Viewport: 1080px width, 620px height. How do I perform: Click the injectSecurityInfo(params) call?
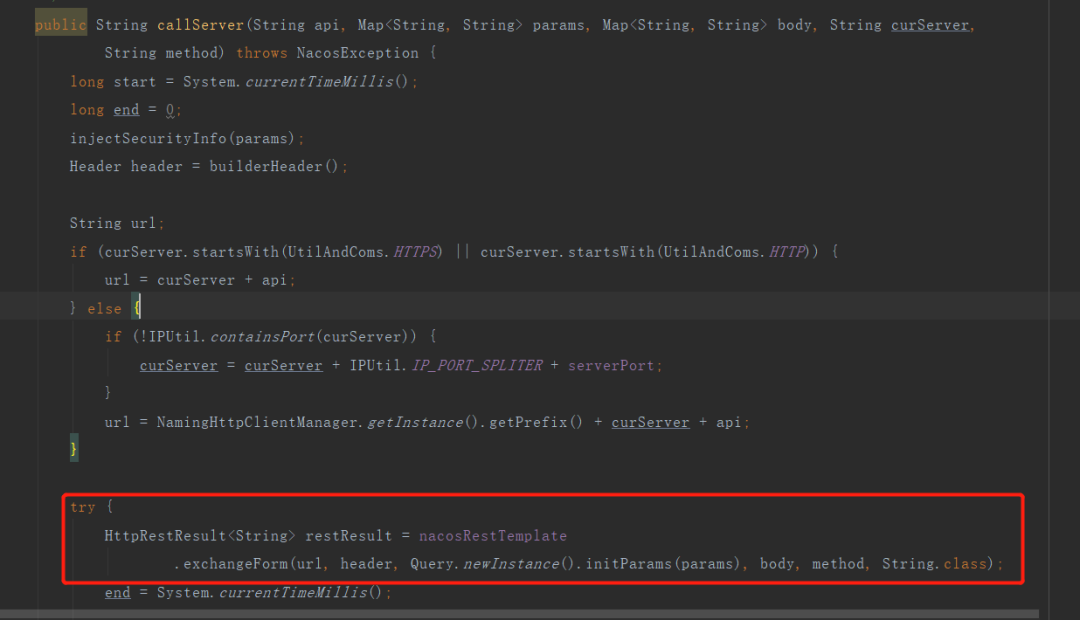183,138
